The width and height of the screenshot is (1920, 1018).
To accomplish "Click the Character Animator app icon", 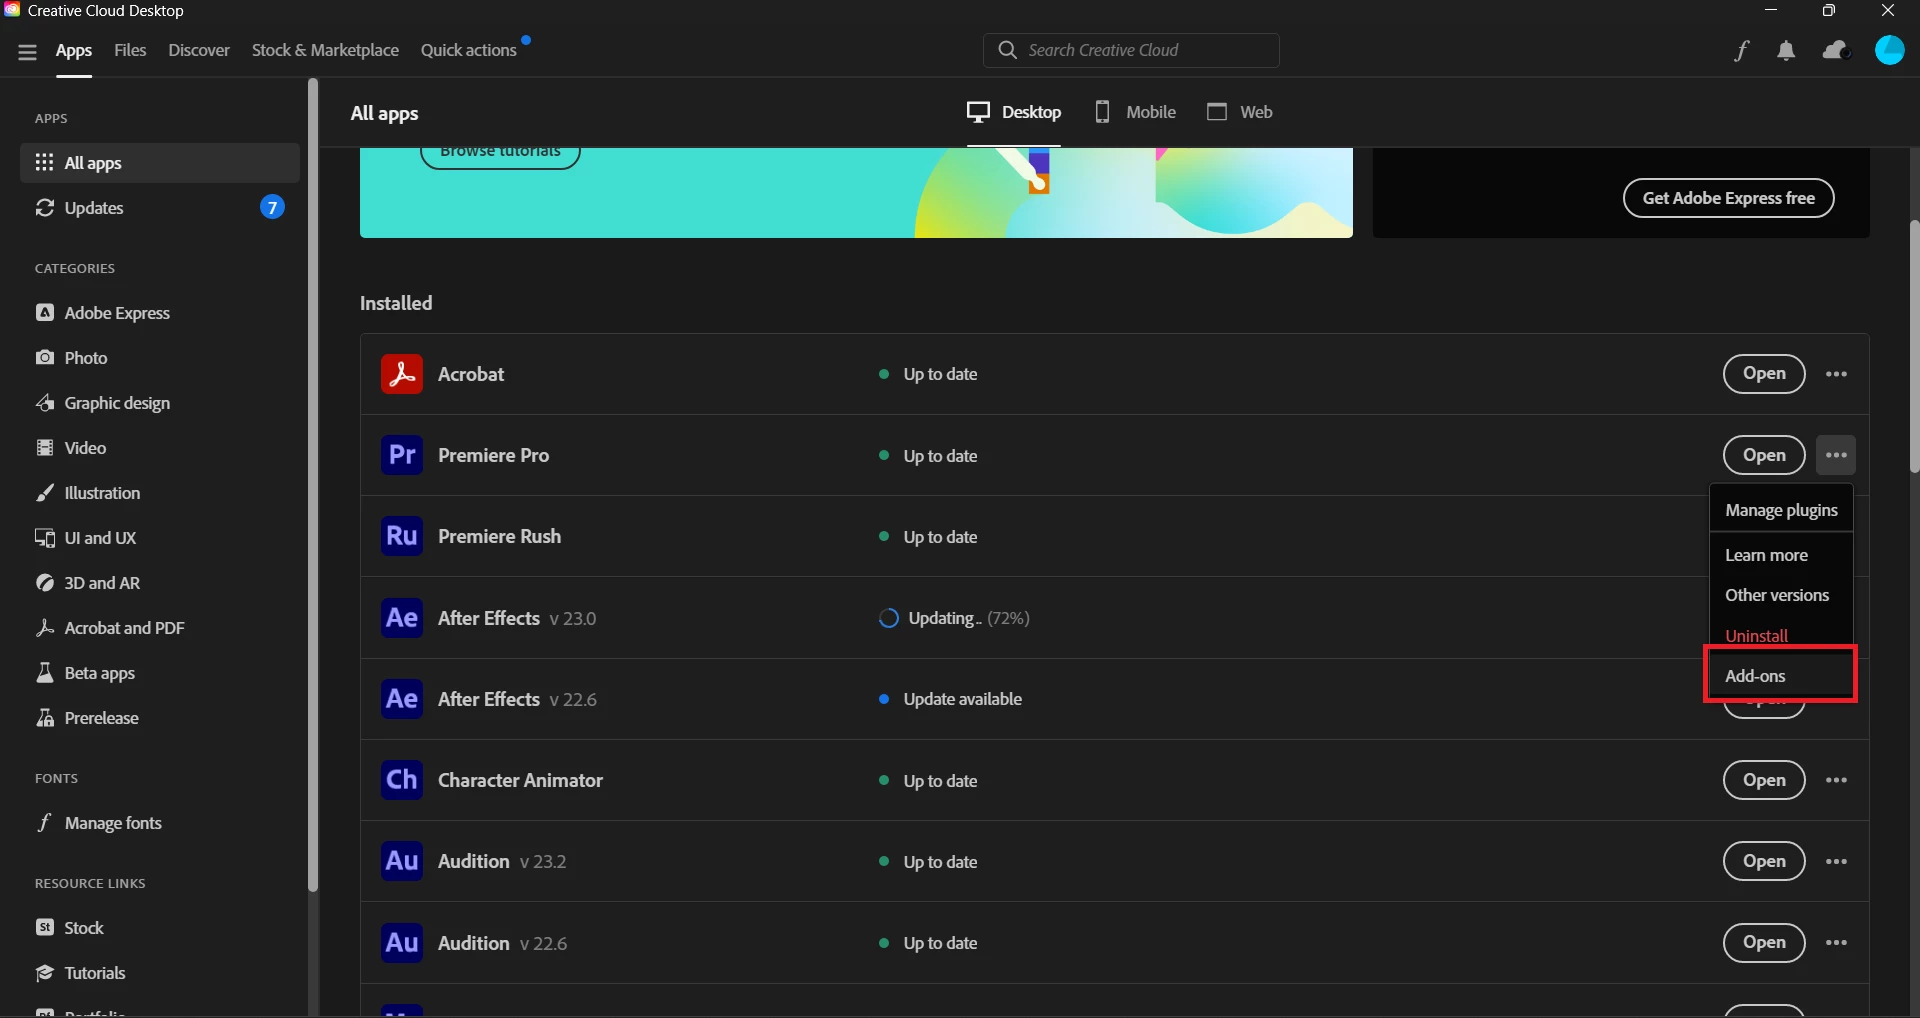I will tap(402, 780).
